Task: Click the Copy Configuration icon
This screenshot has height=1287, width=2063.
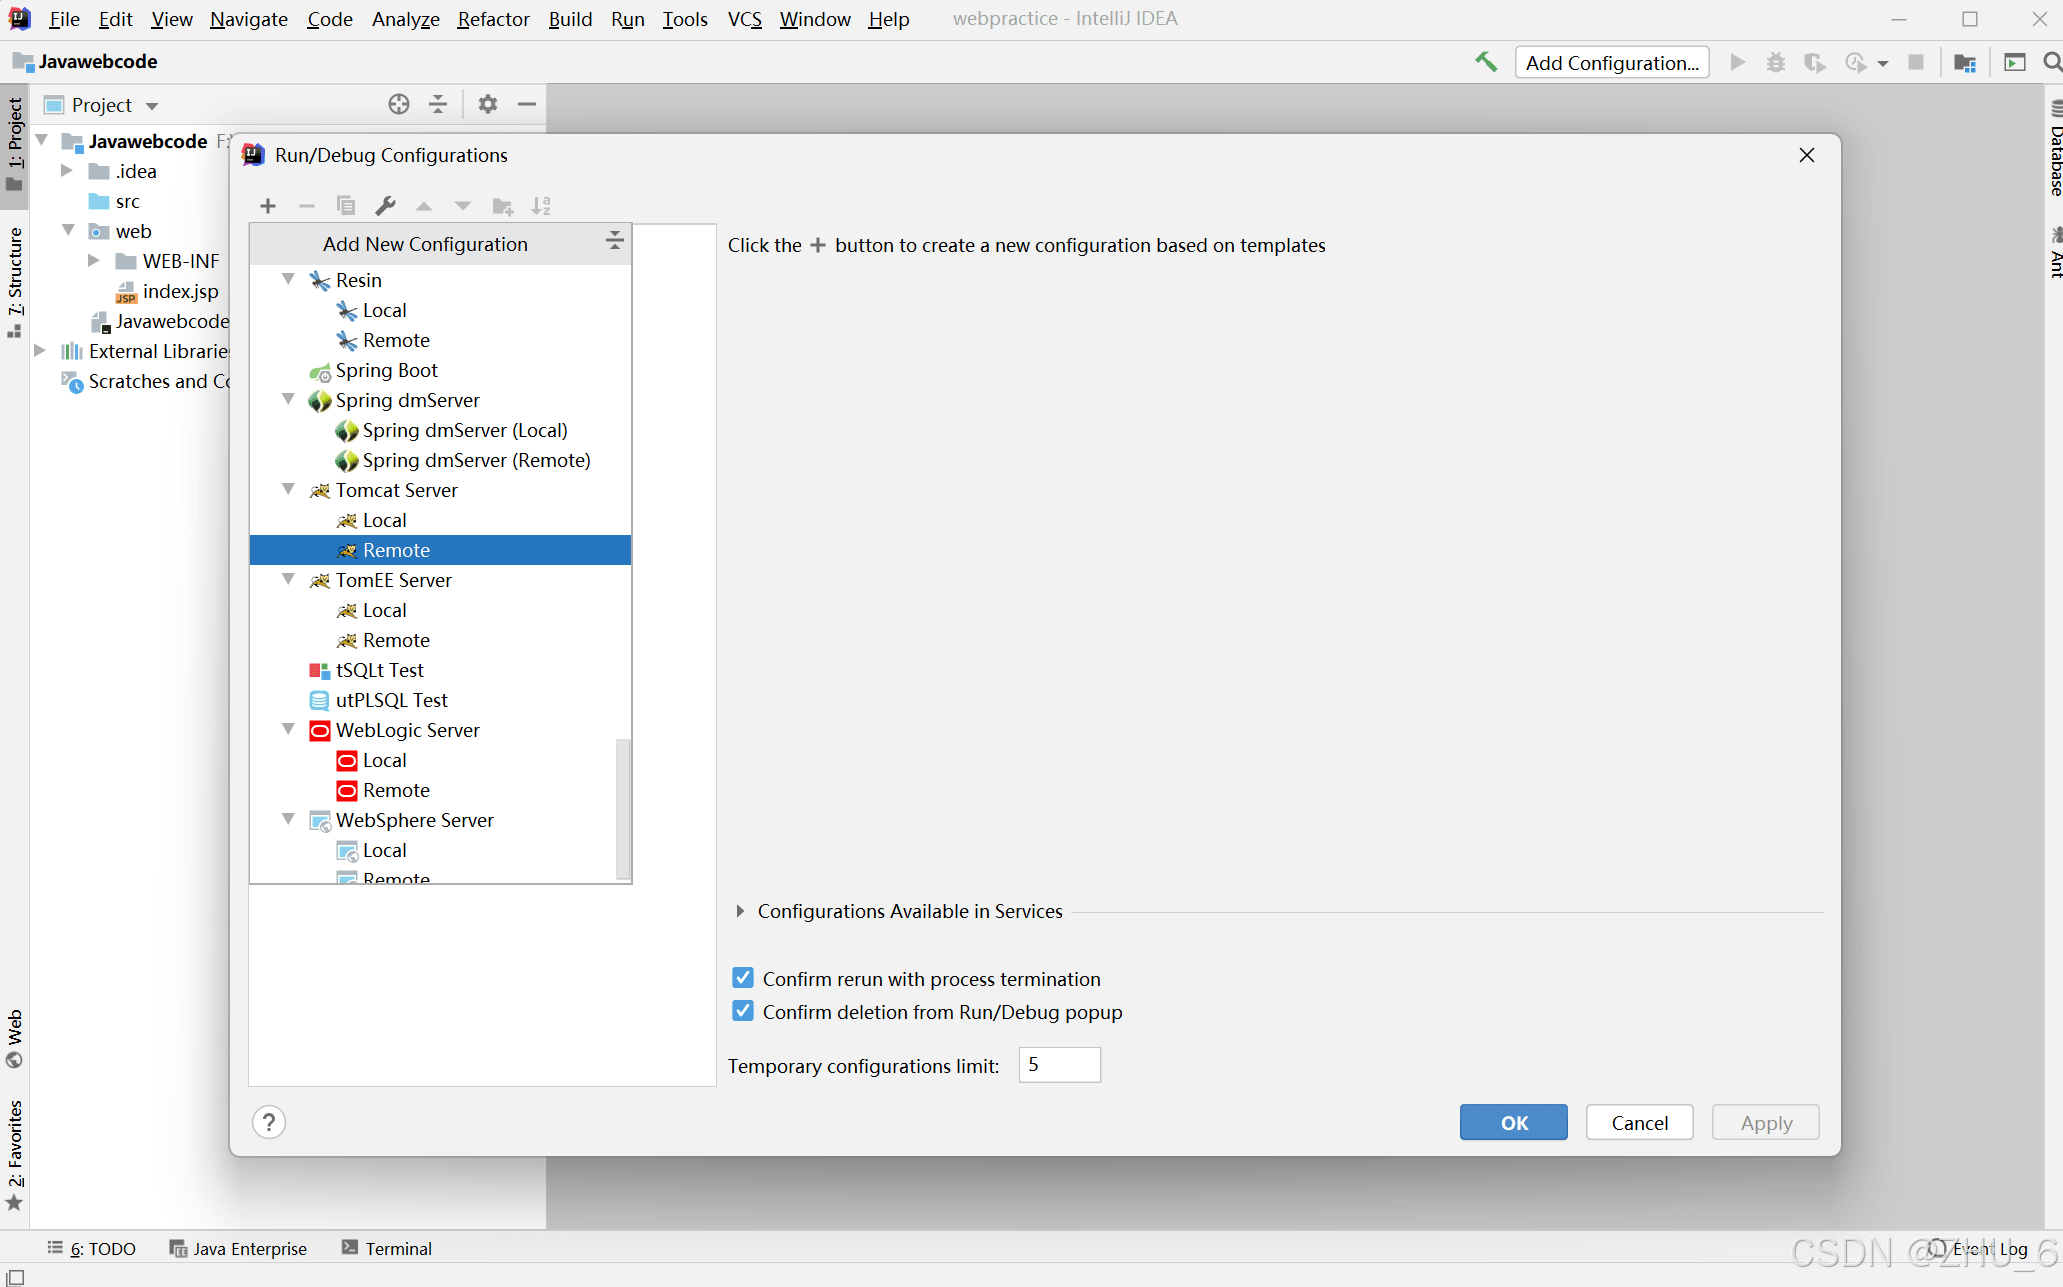Action: pos(346,206)
